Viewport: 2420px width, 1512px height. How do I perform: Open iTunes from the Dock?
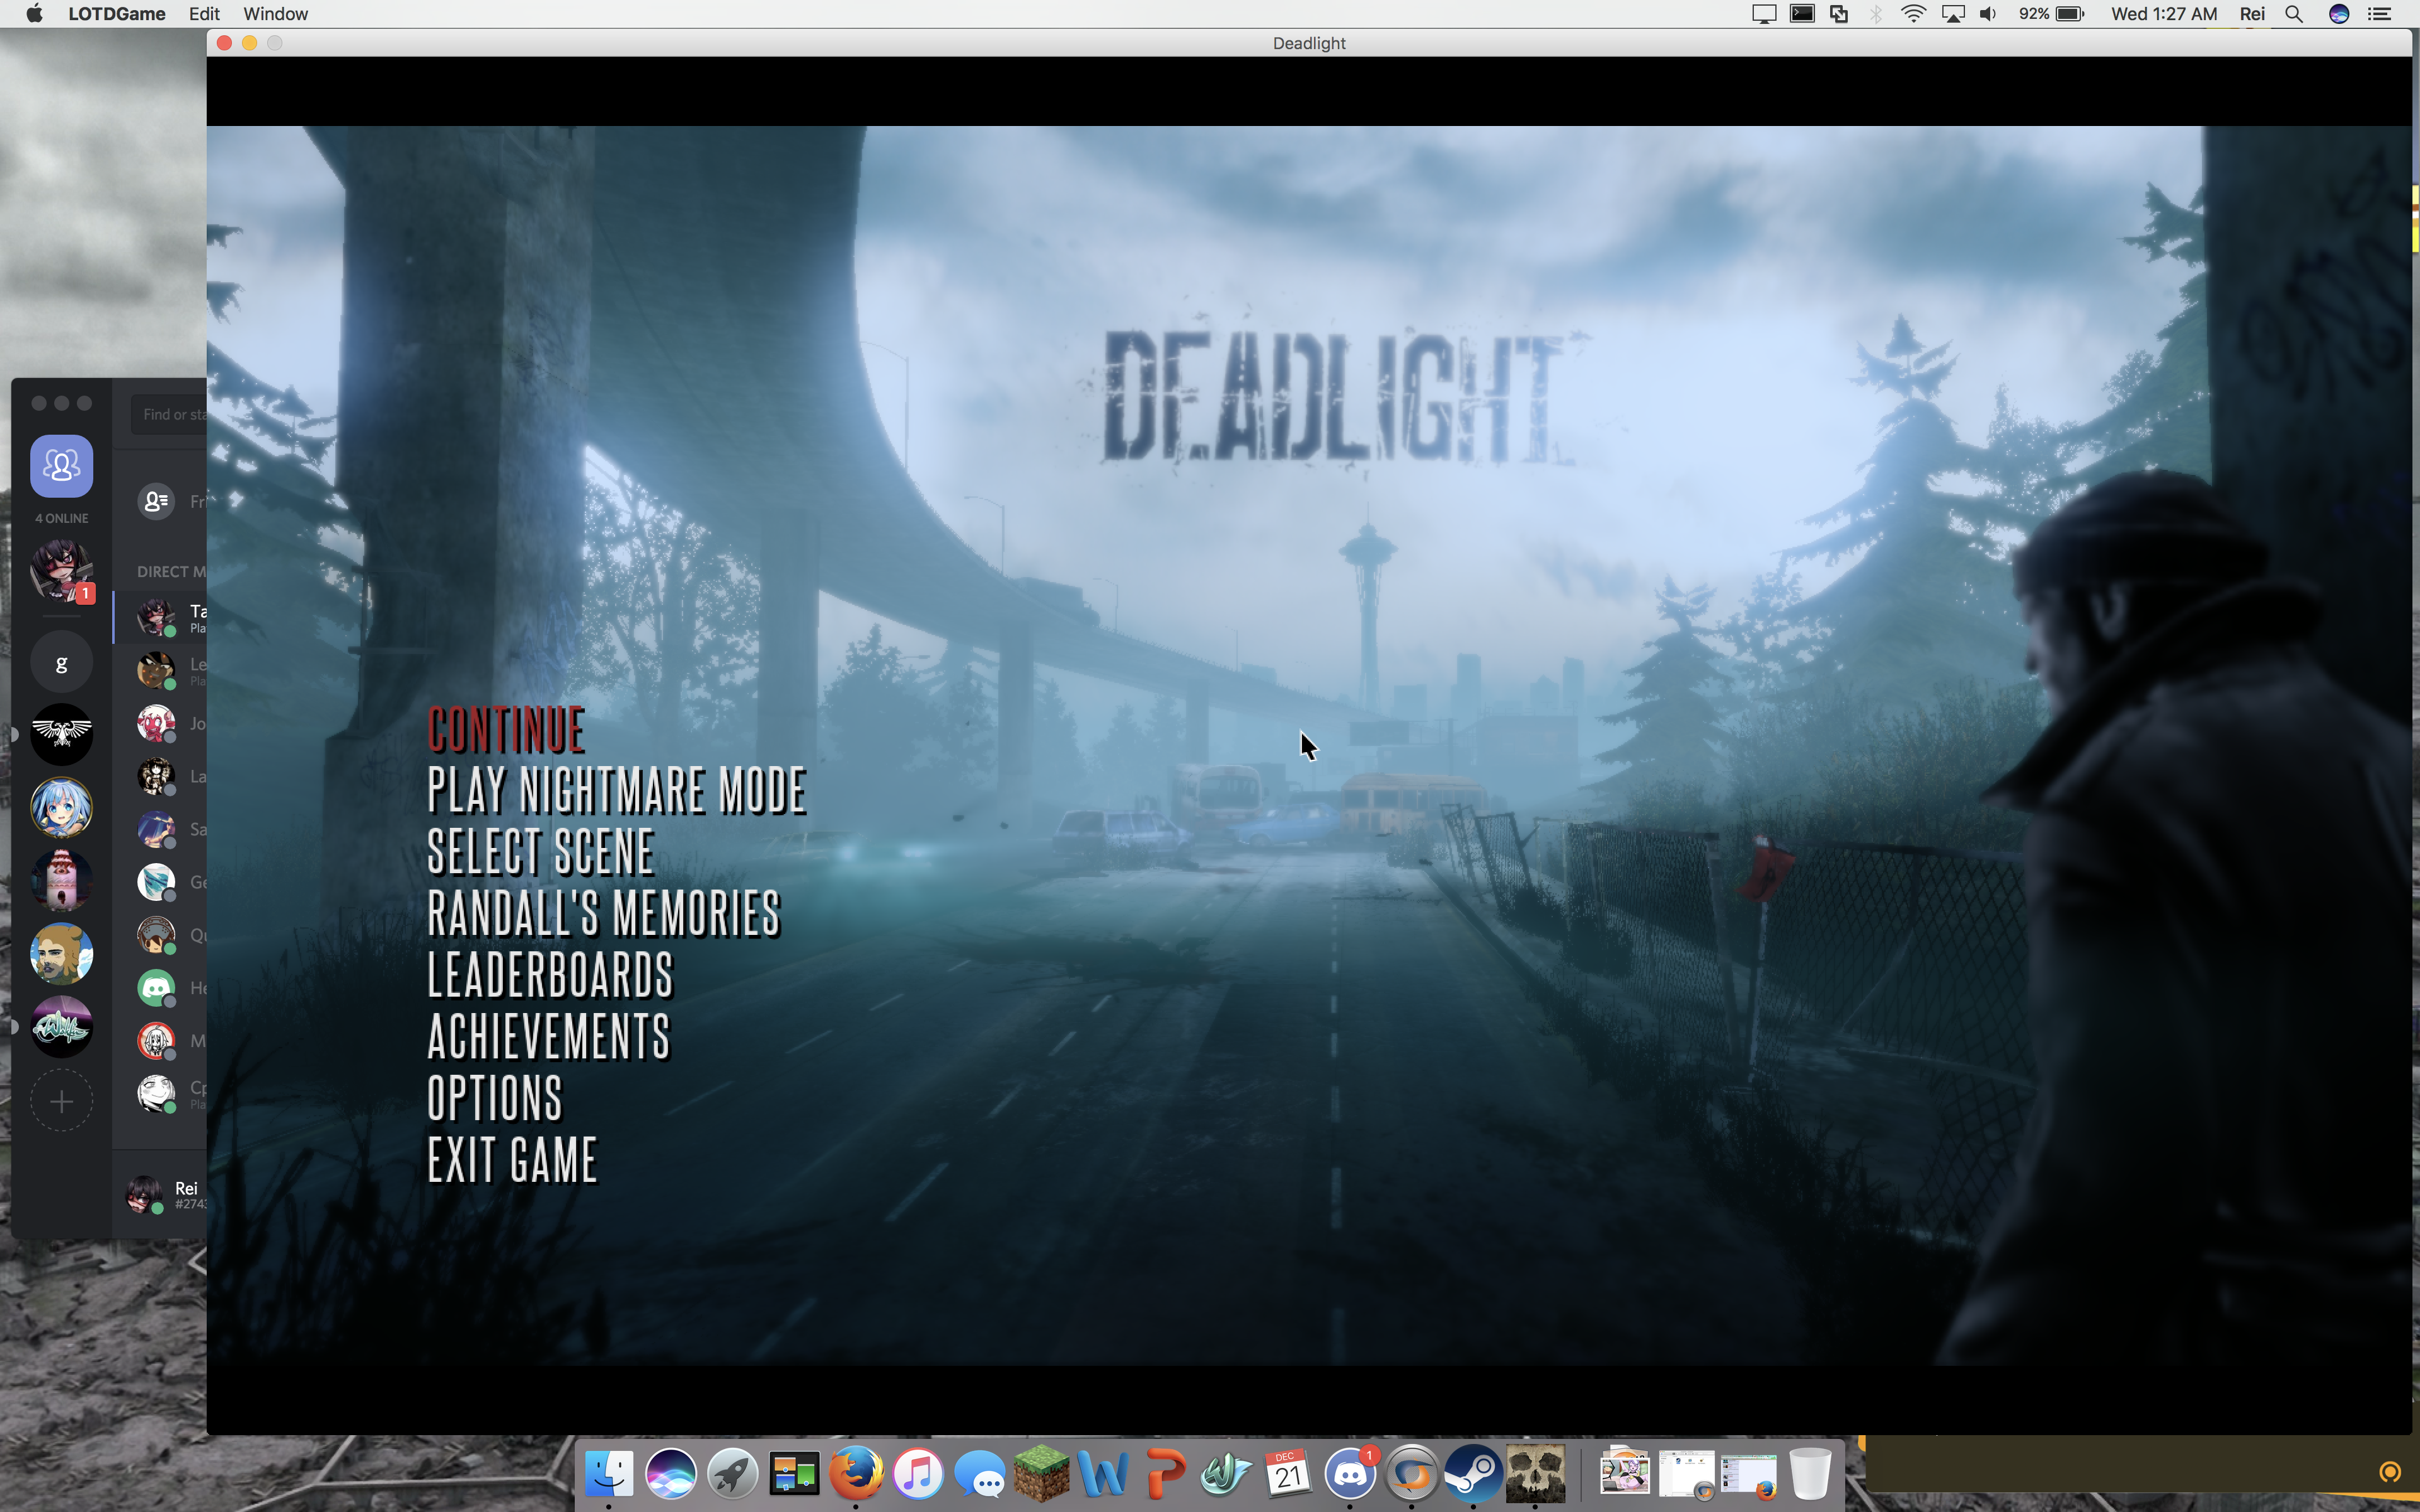(x=918, y=1473)
